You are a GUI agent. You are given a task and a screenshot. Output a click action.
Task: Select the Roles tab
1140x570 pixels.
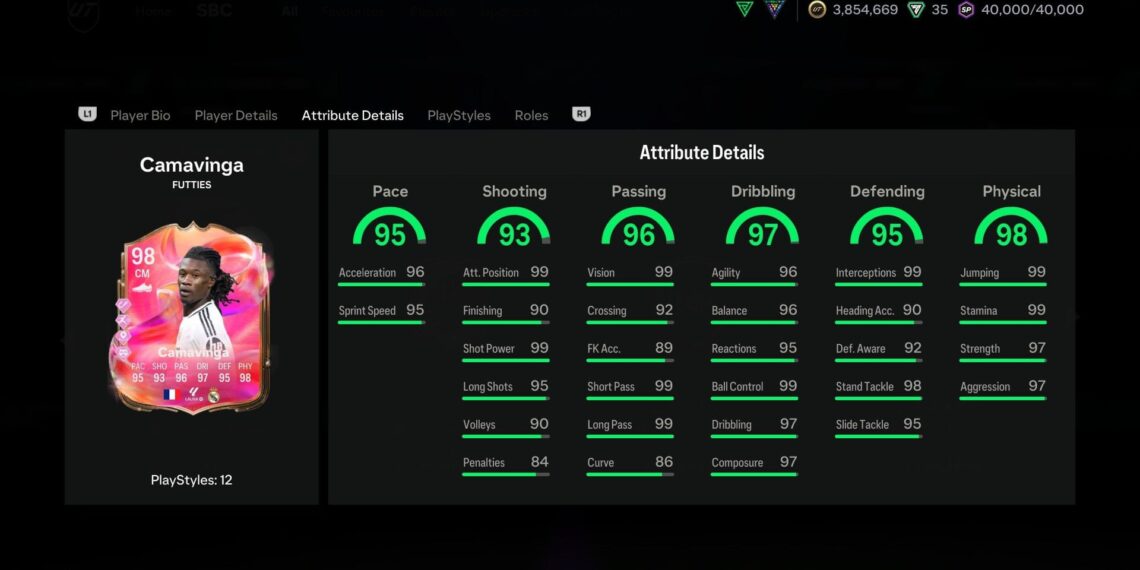[531, 115]
